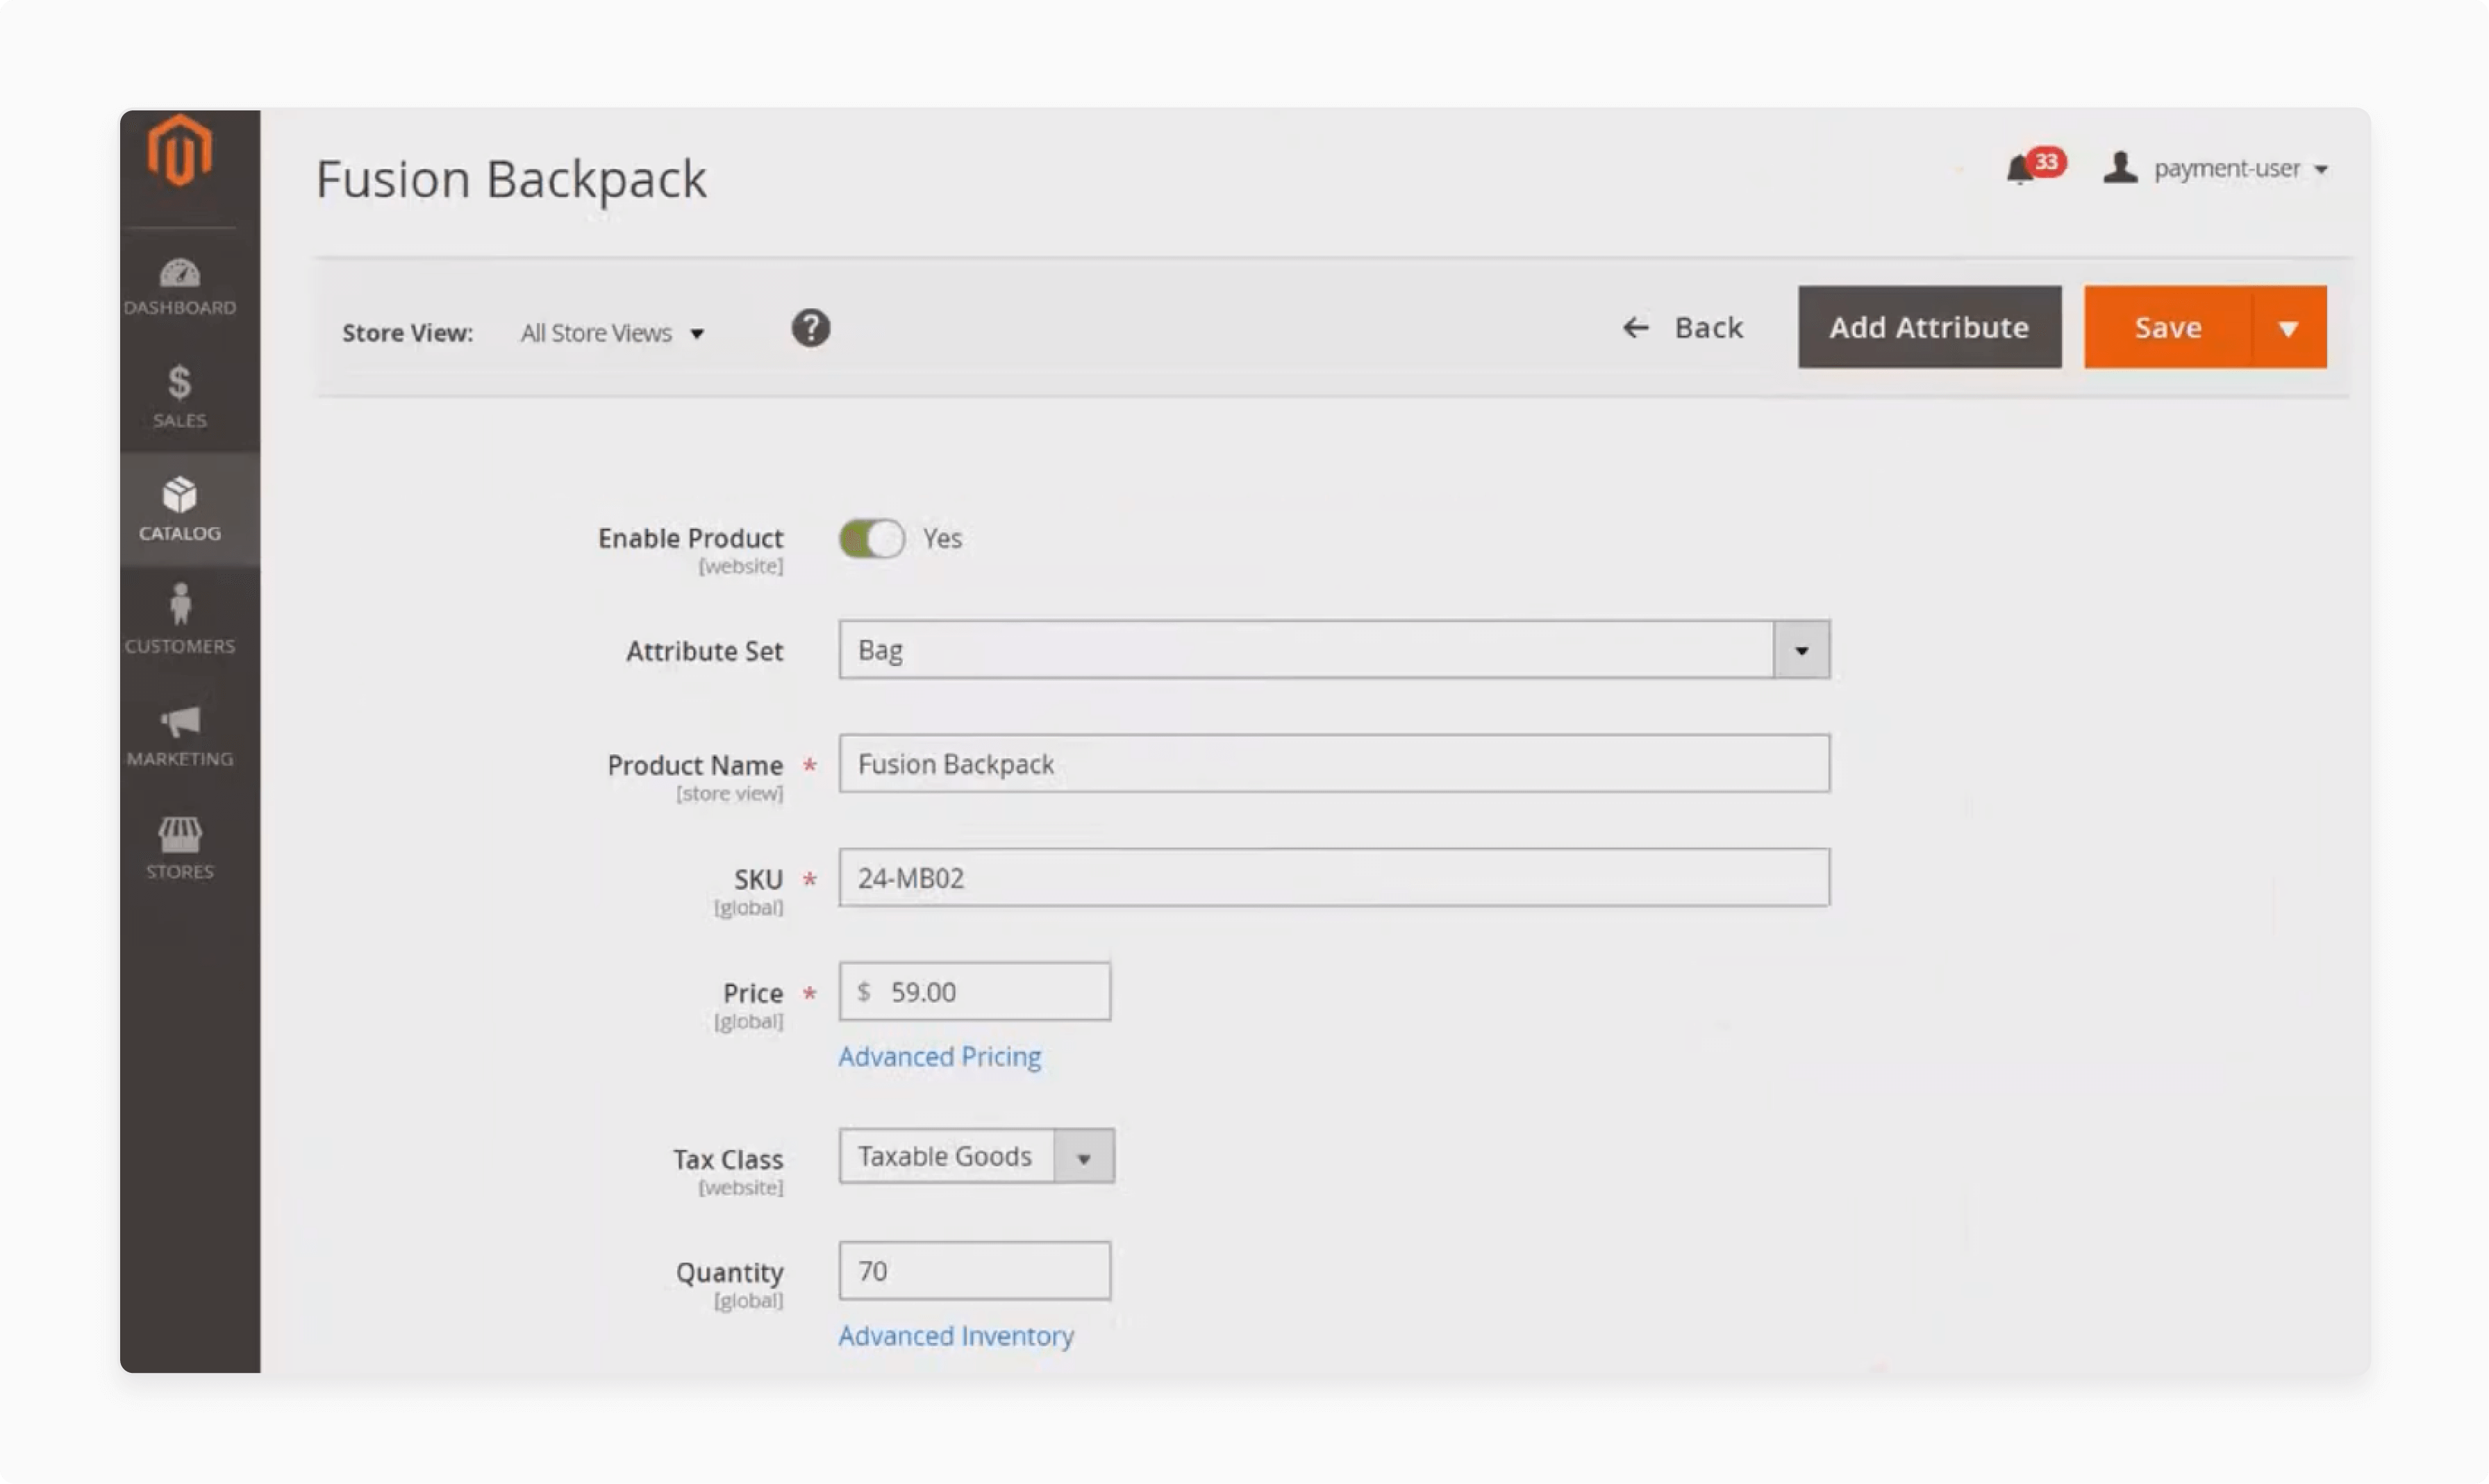
Task: Open the Advanced Inventory link
Action: click(x=955, y=1336)
